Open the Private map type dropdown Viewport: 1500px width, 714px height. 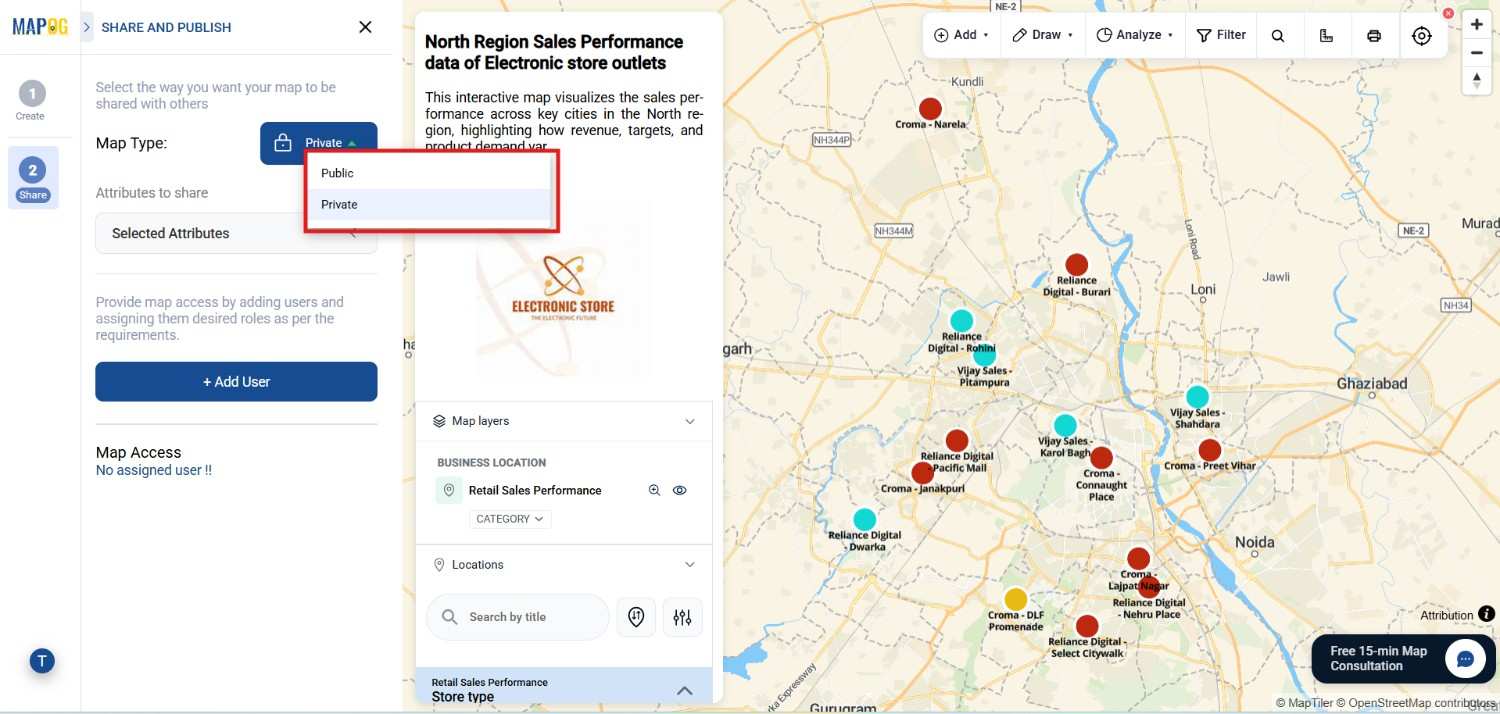(x=319, y=143)
